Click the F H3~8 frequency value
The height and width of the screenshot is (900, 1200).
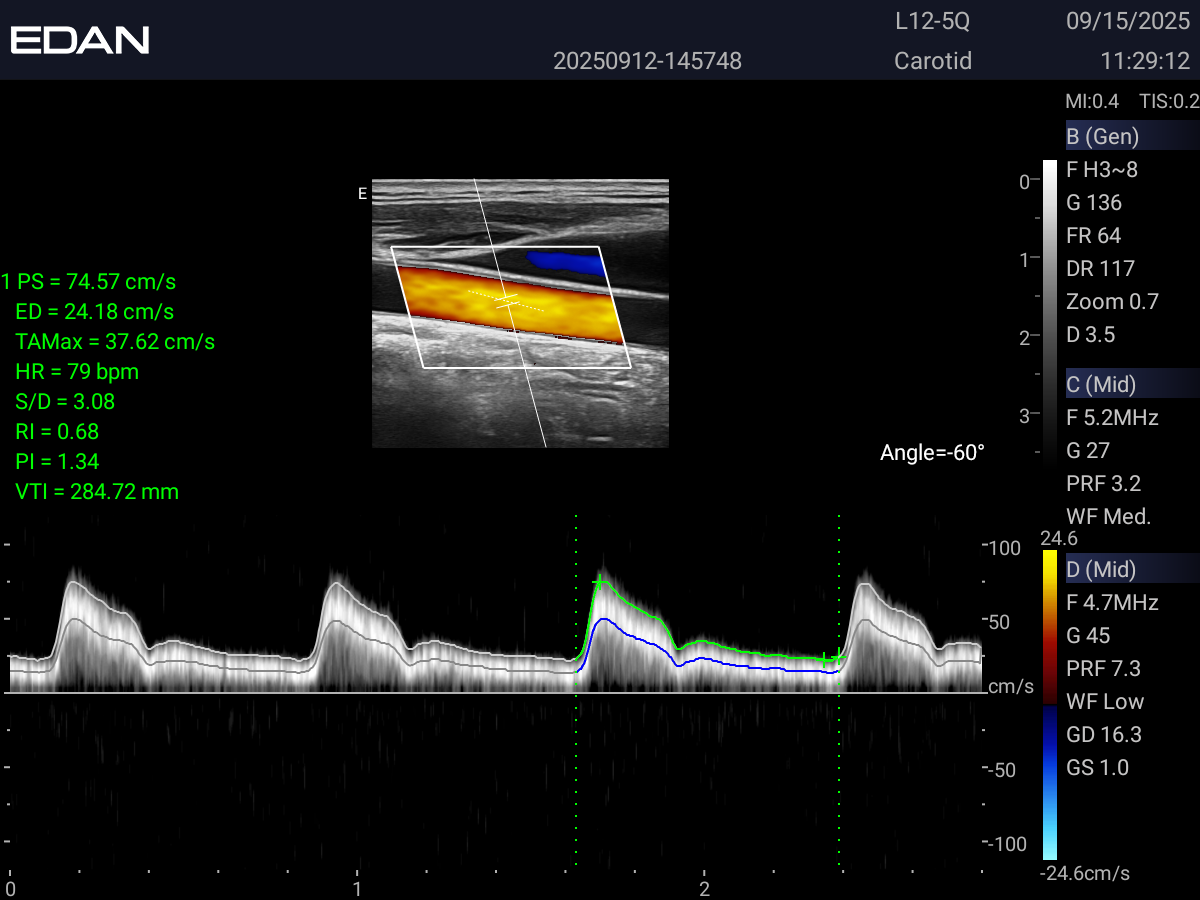coord(1102,170)
